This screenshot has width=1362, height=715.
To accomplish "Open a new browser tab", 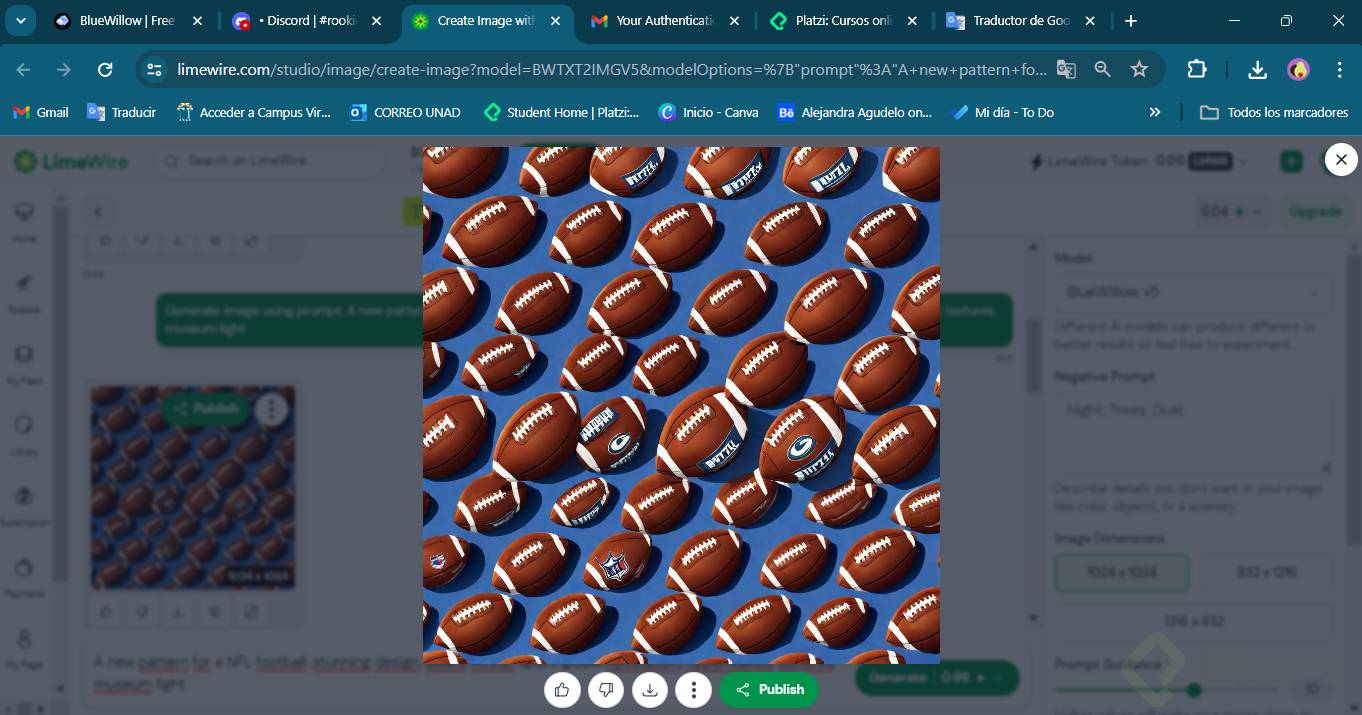I will coord(1130,20).
